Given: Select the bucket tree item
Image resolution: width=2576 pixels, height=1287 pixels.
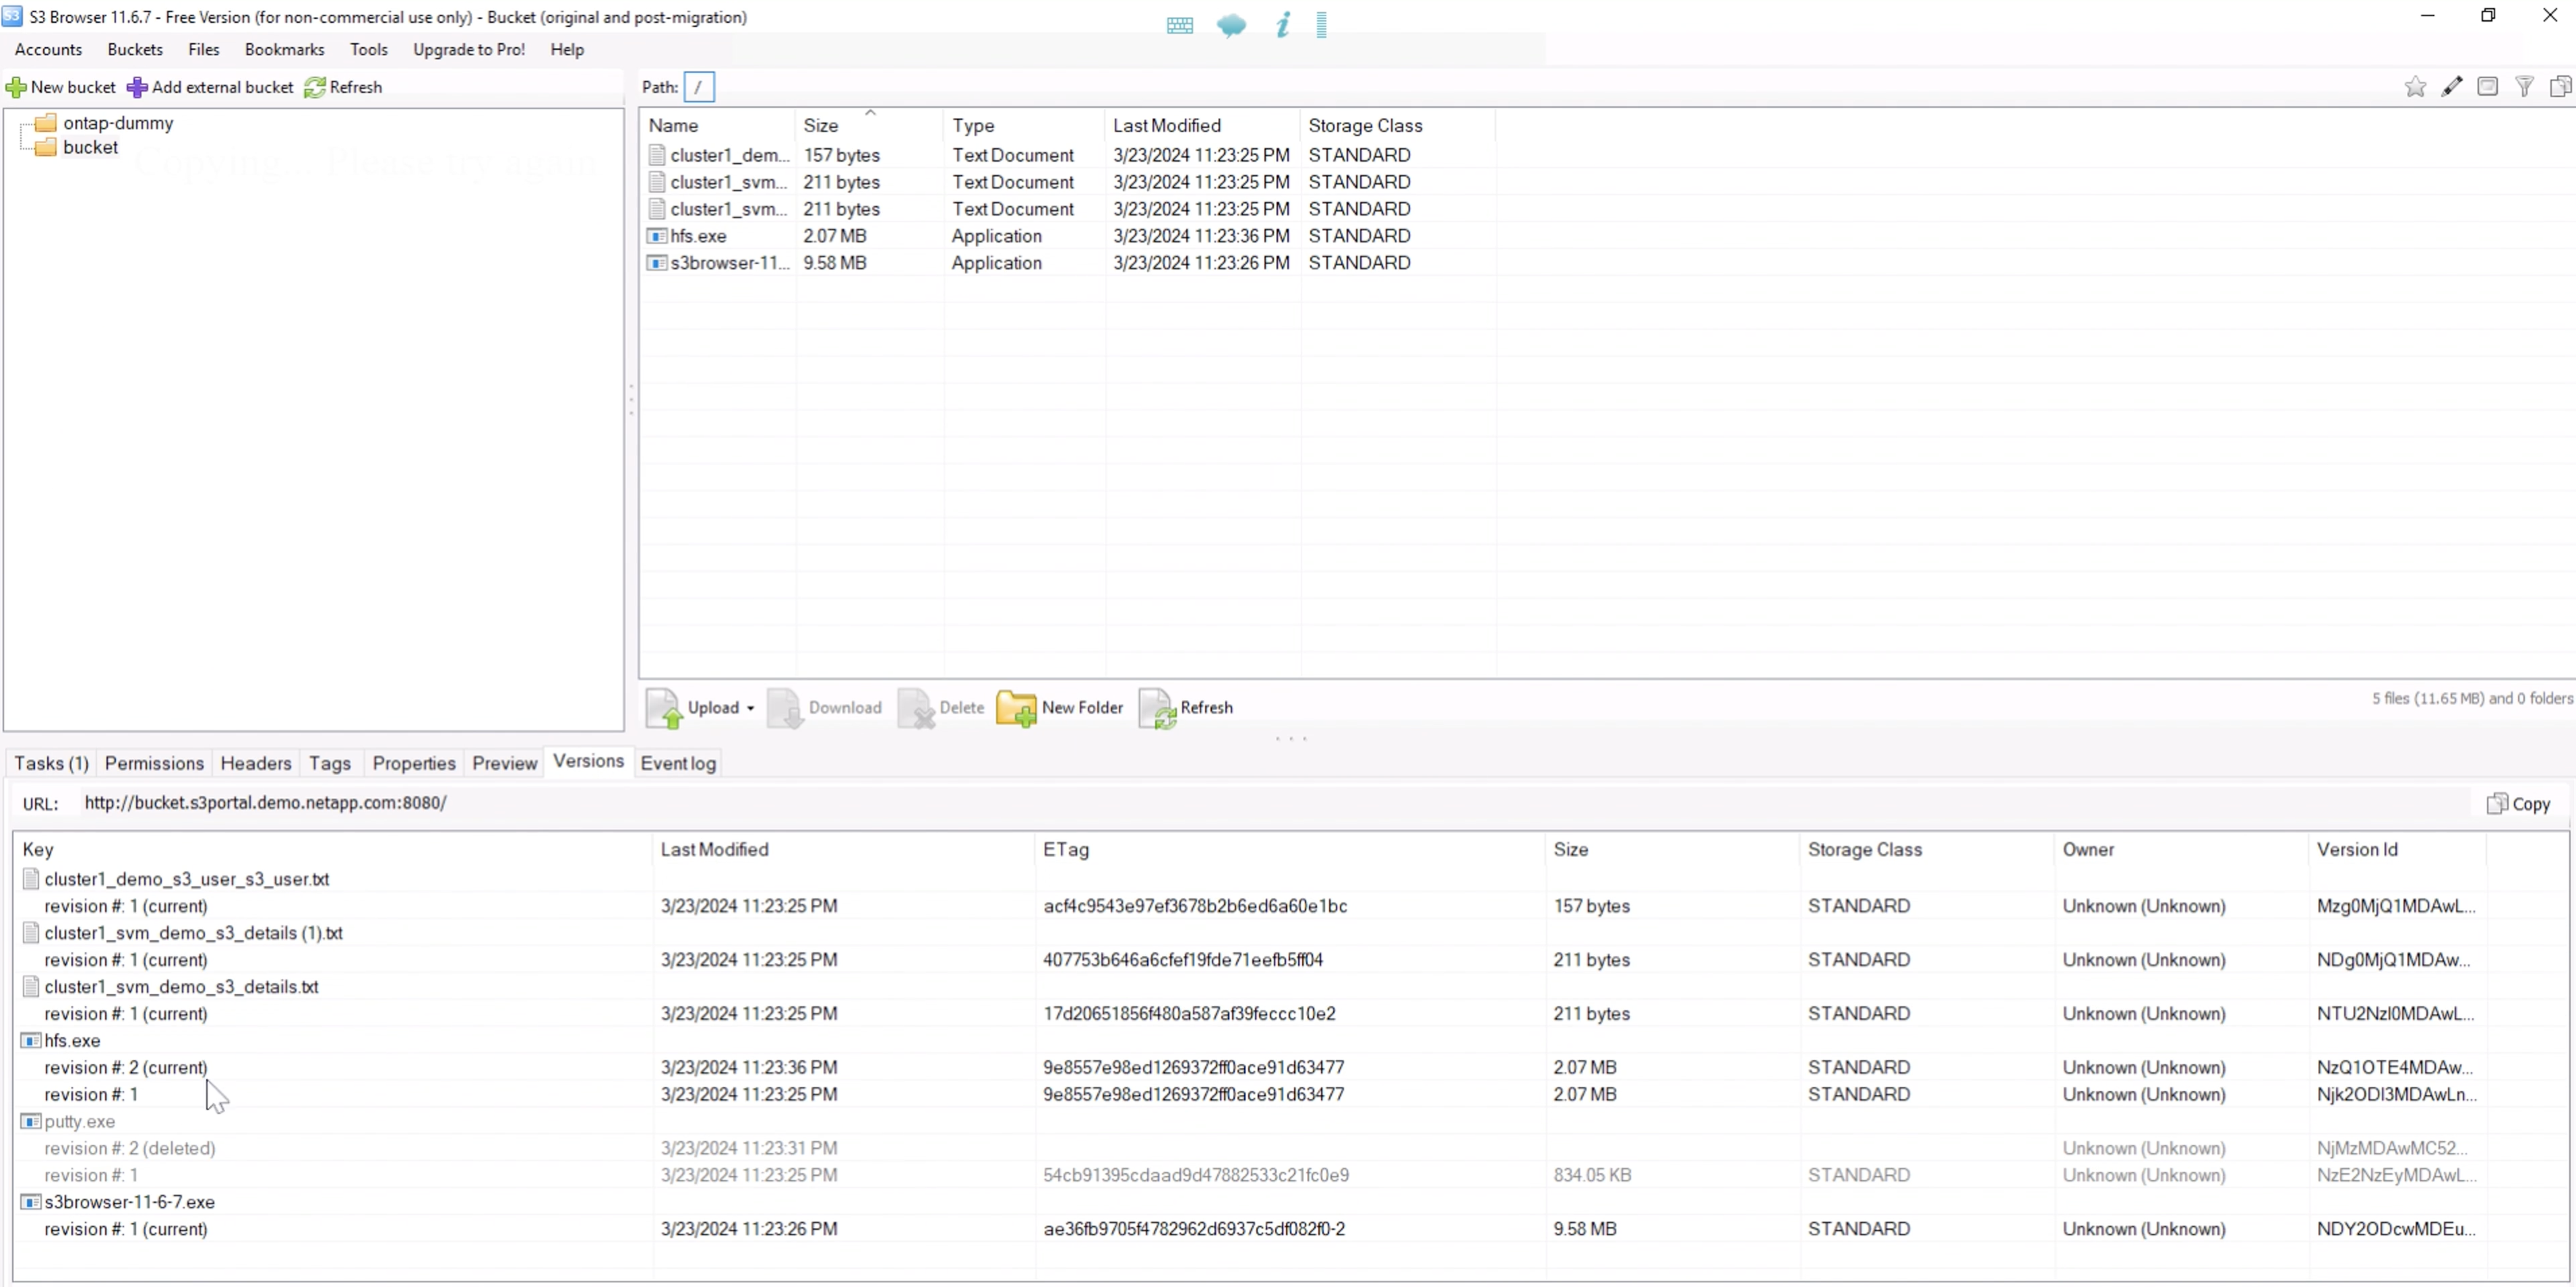Looking at the screenshot, I should click(90, 148).
